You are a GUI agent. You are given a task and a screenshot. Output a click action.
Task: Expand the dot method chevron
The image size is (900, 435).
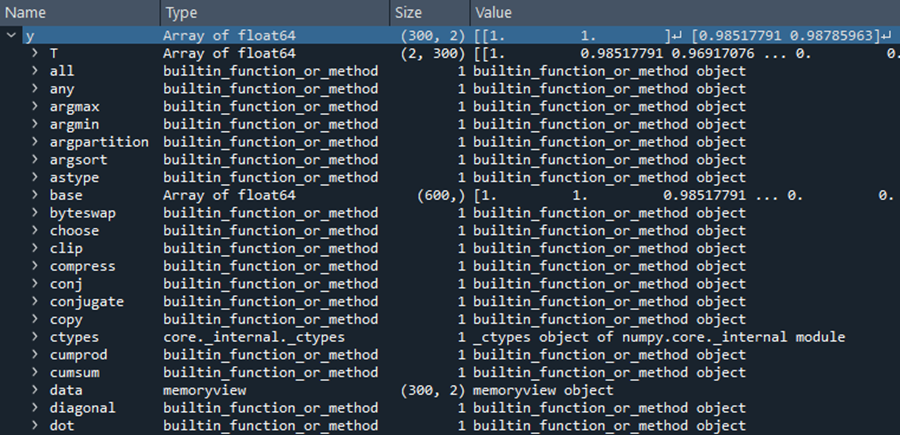coord(35,426)
